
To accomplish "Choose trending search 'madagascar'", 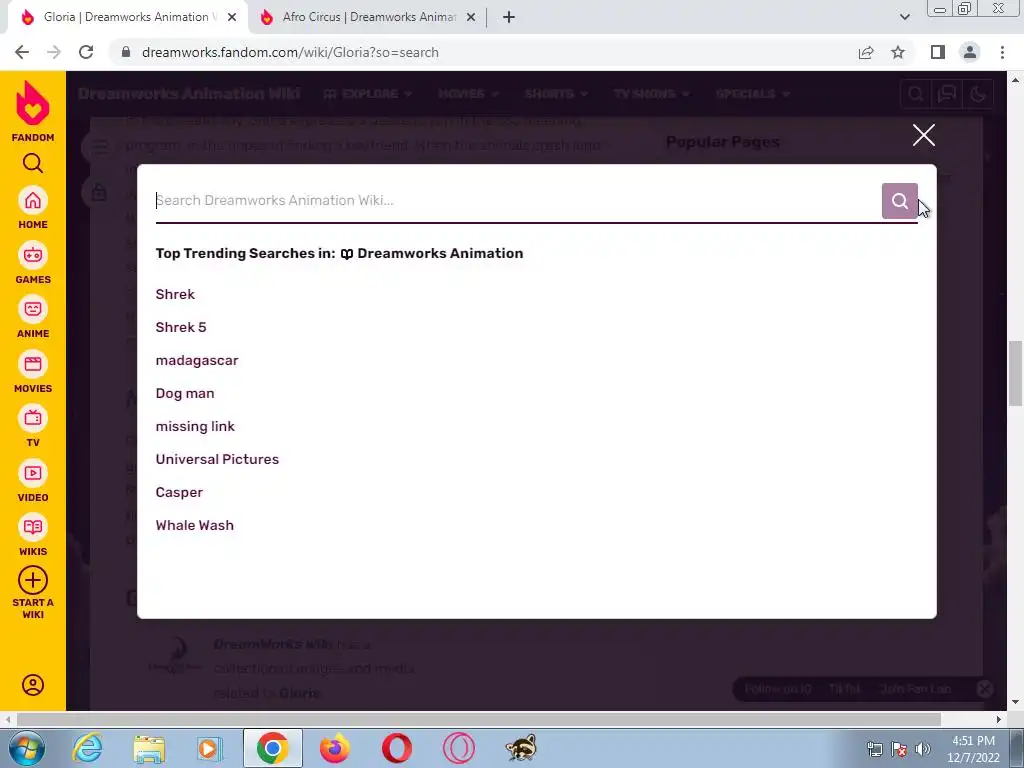I will click(x=197, y=360).
